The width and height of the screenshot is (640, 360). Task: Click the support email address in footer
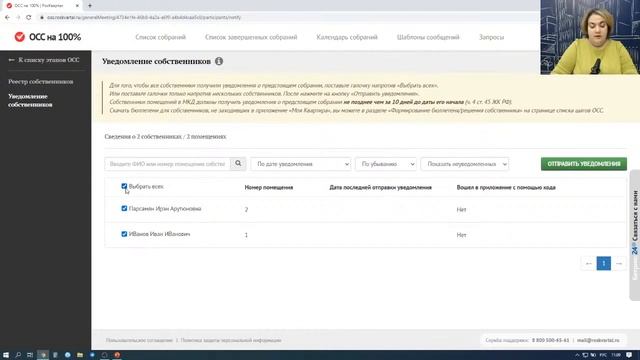pos(598,340)
